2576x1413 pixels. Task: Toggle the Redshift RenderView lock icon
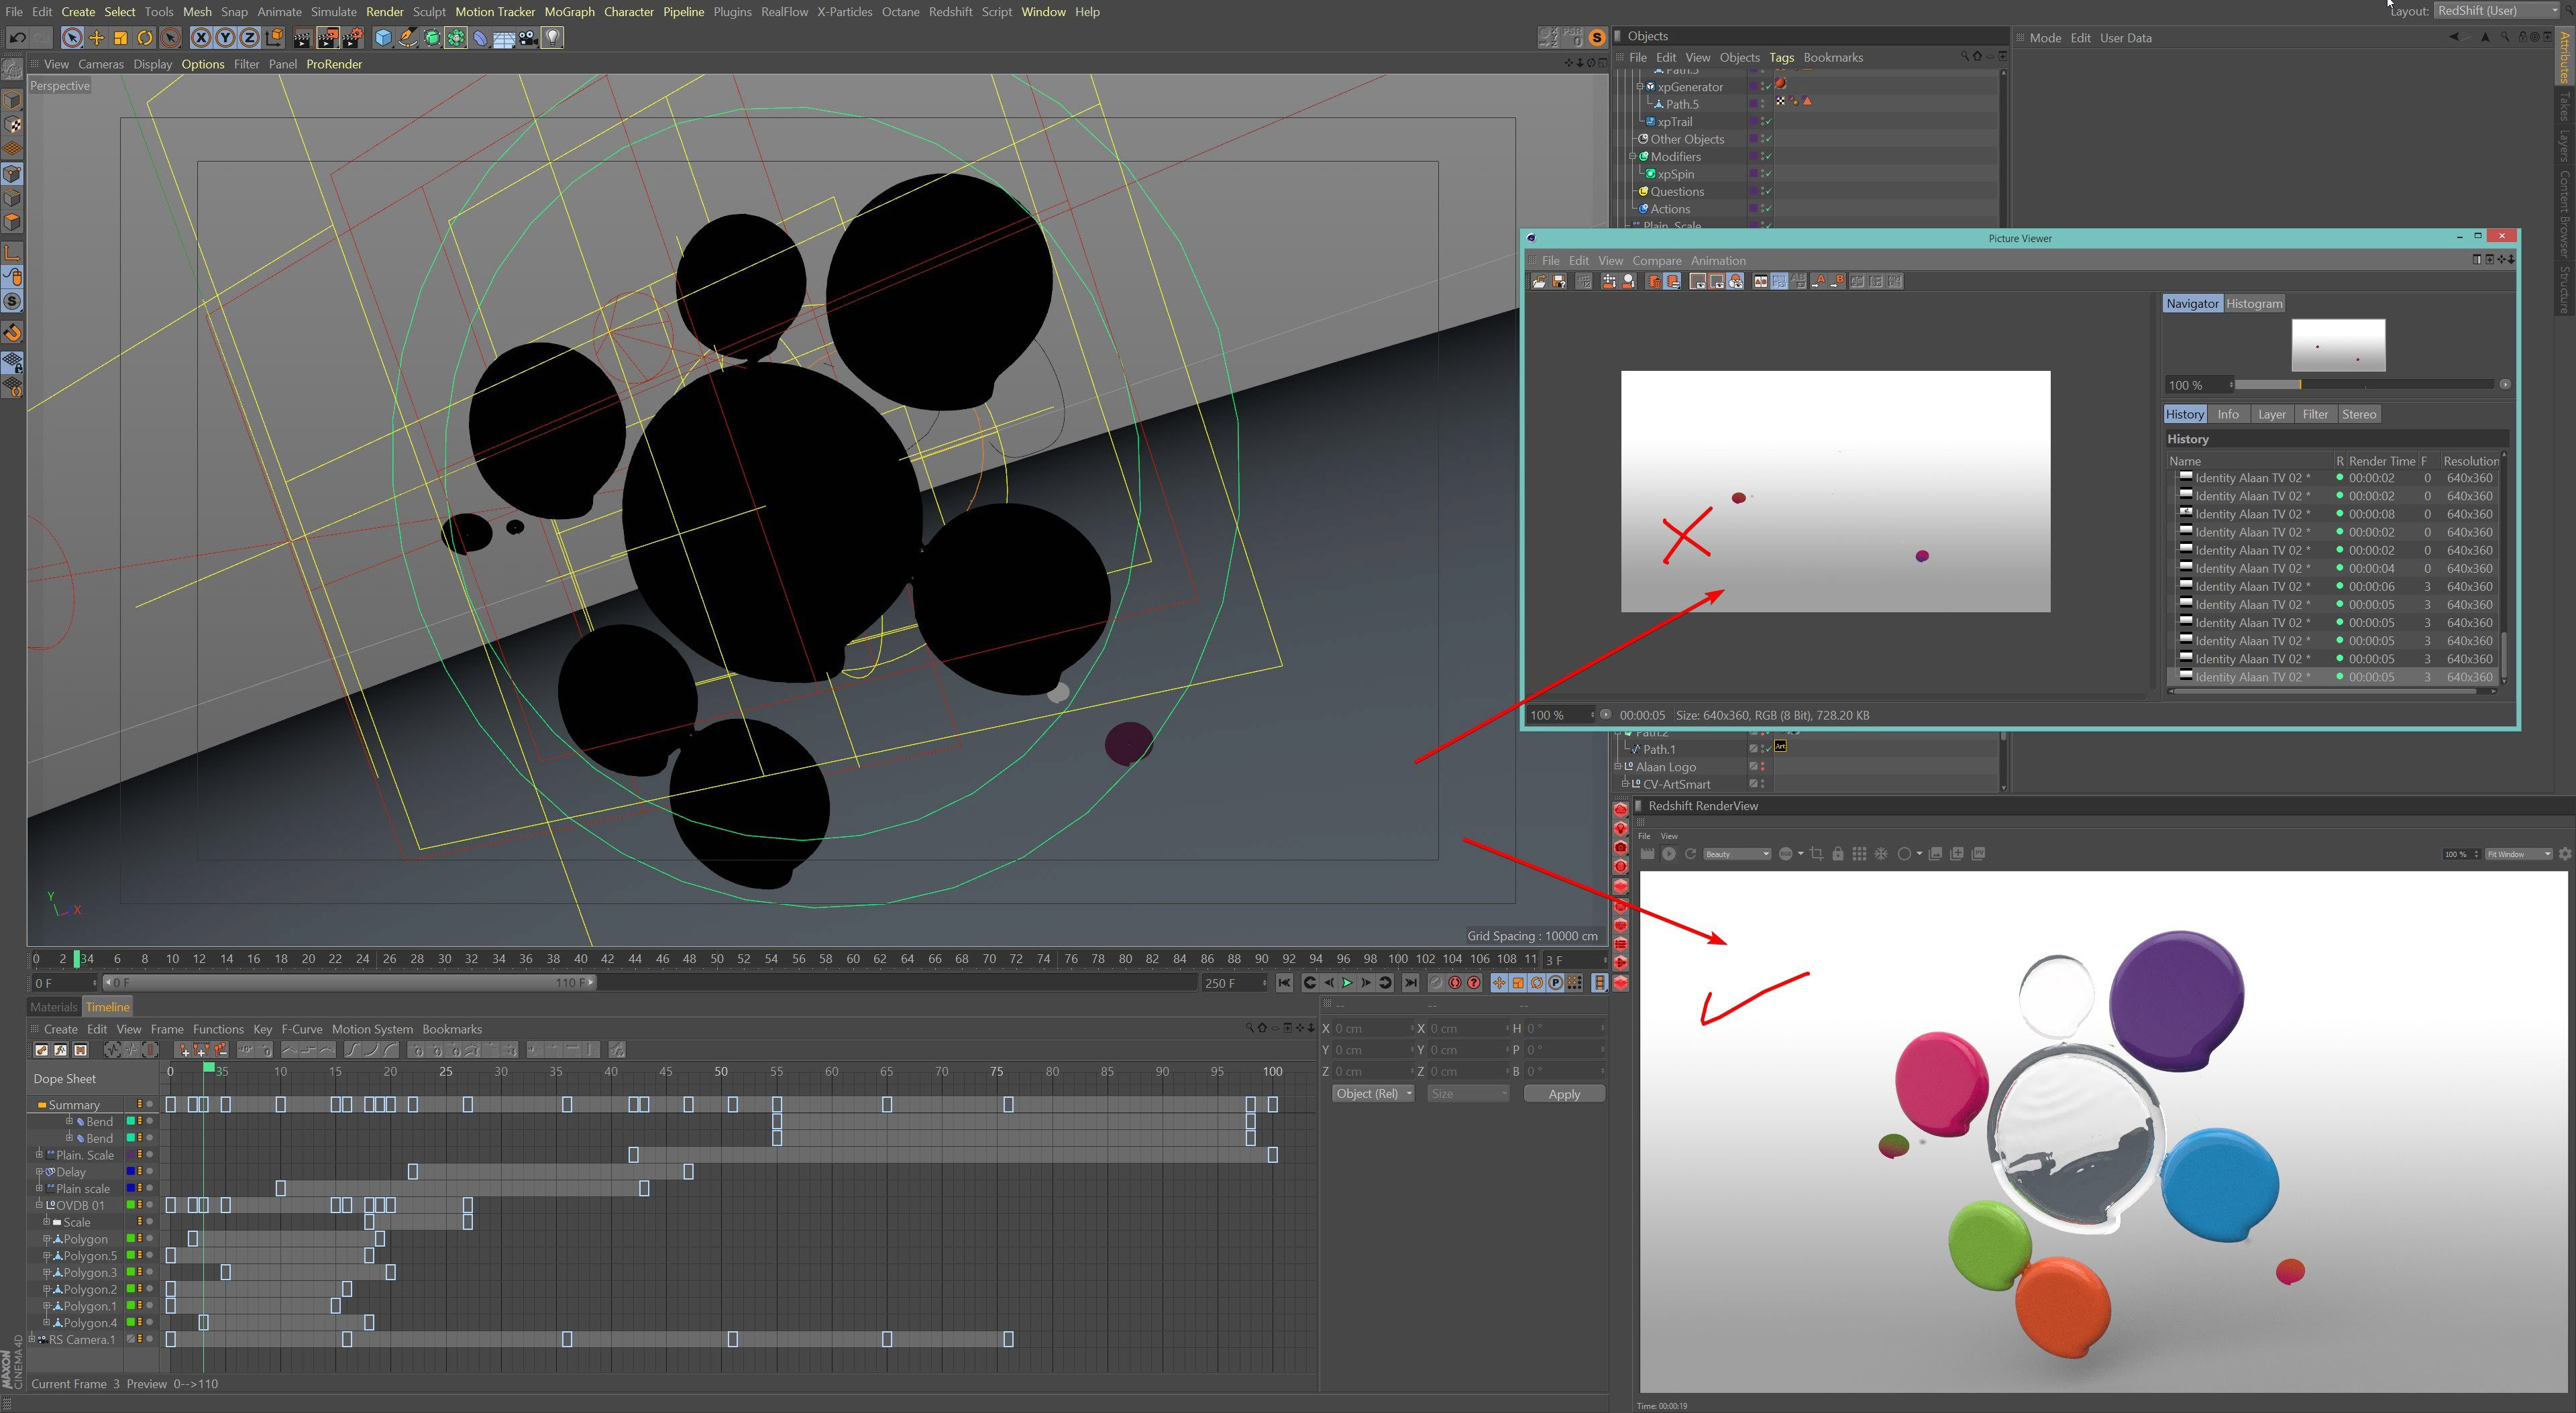tap(1838, 854)
